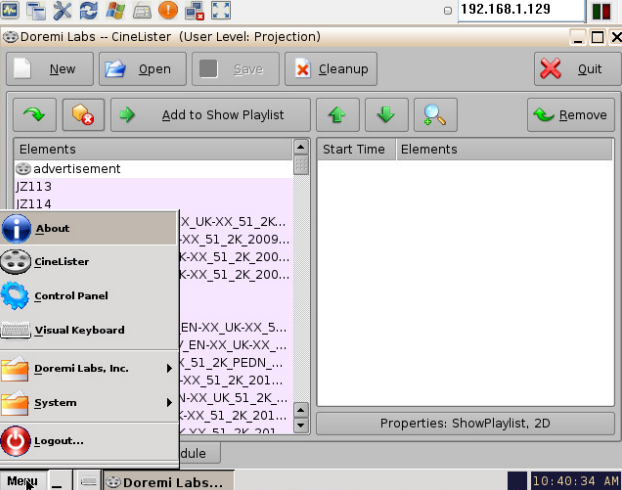Viewport: 622px width, 490px height.
Task: Quit CineLister with the Quit button
Action: [578, 69]
